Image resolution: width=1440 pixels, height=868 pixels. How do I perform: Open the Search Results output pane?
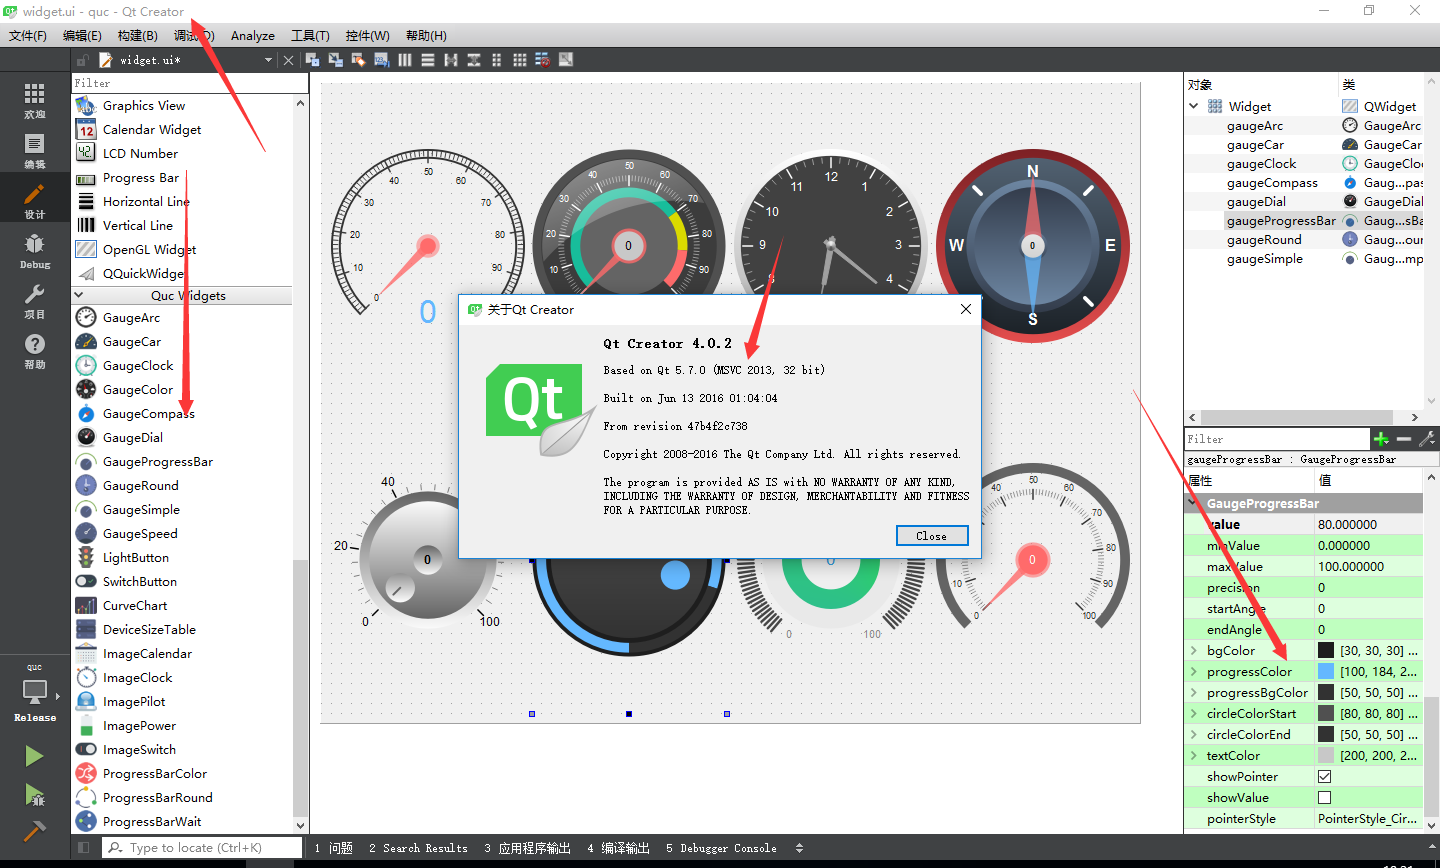418,848
